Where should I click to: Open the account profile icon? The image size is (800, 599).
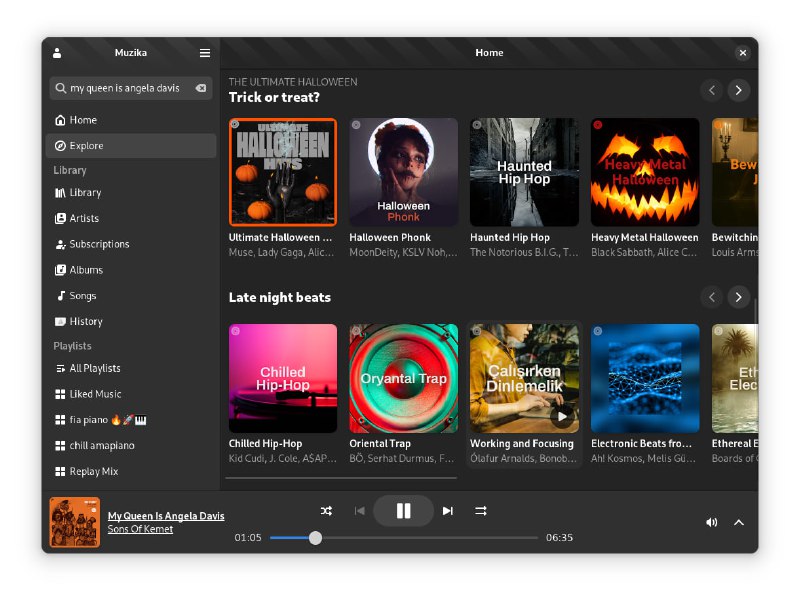point(57,53)
